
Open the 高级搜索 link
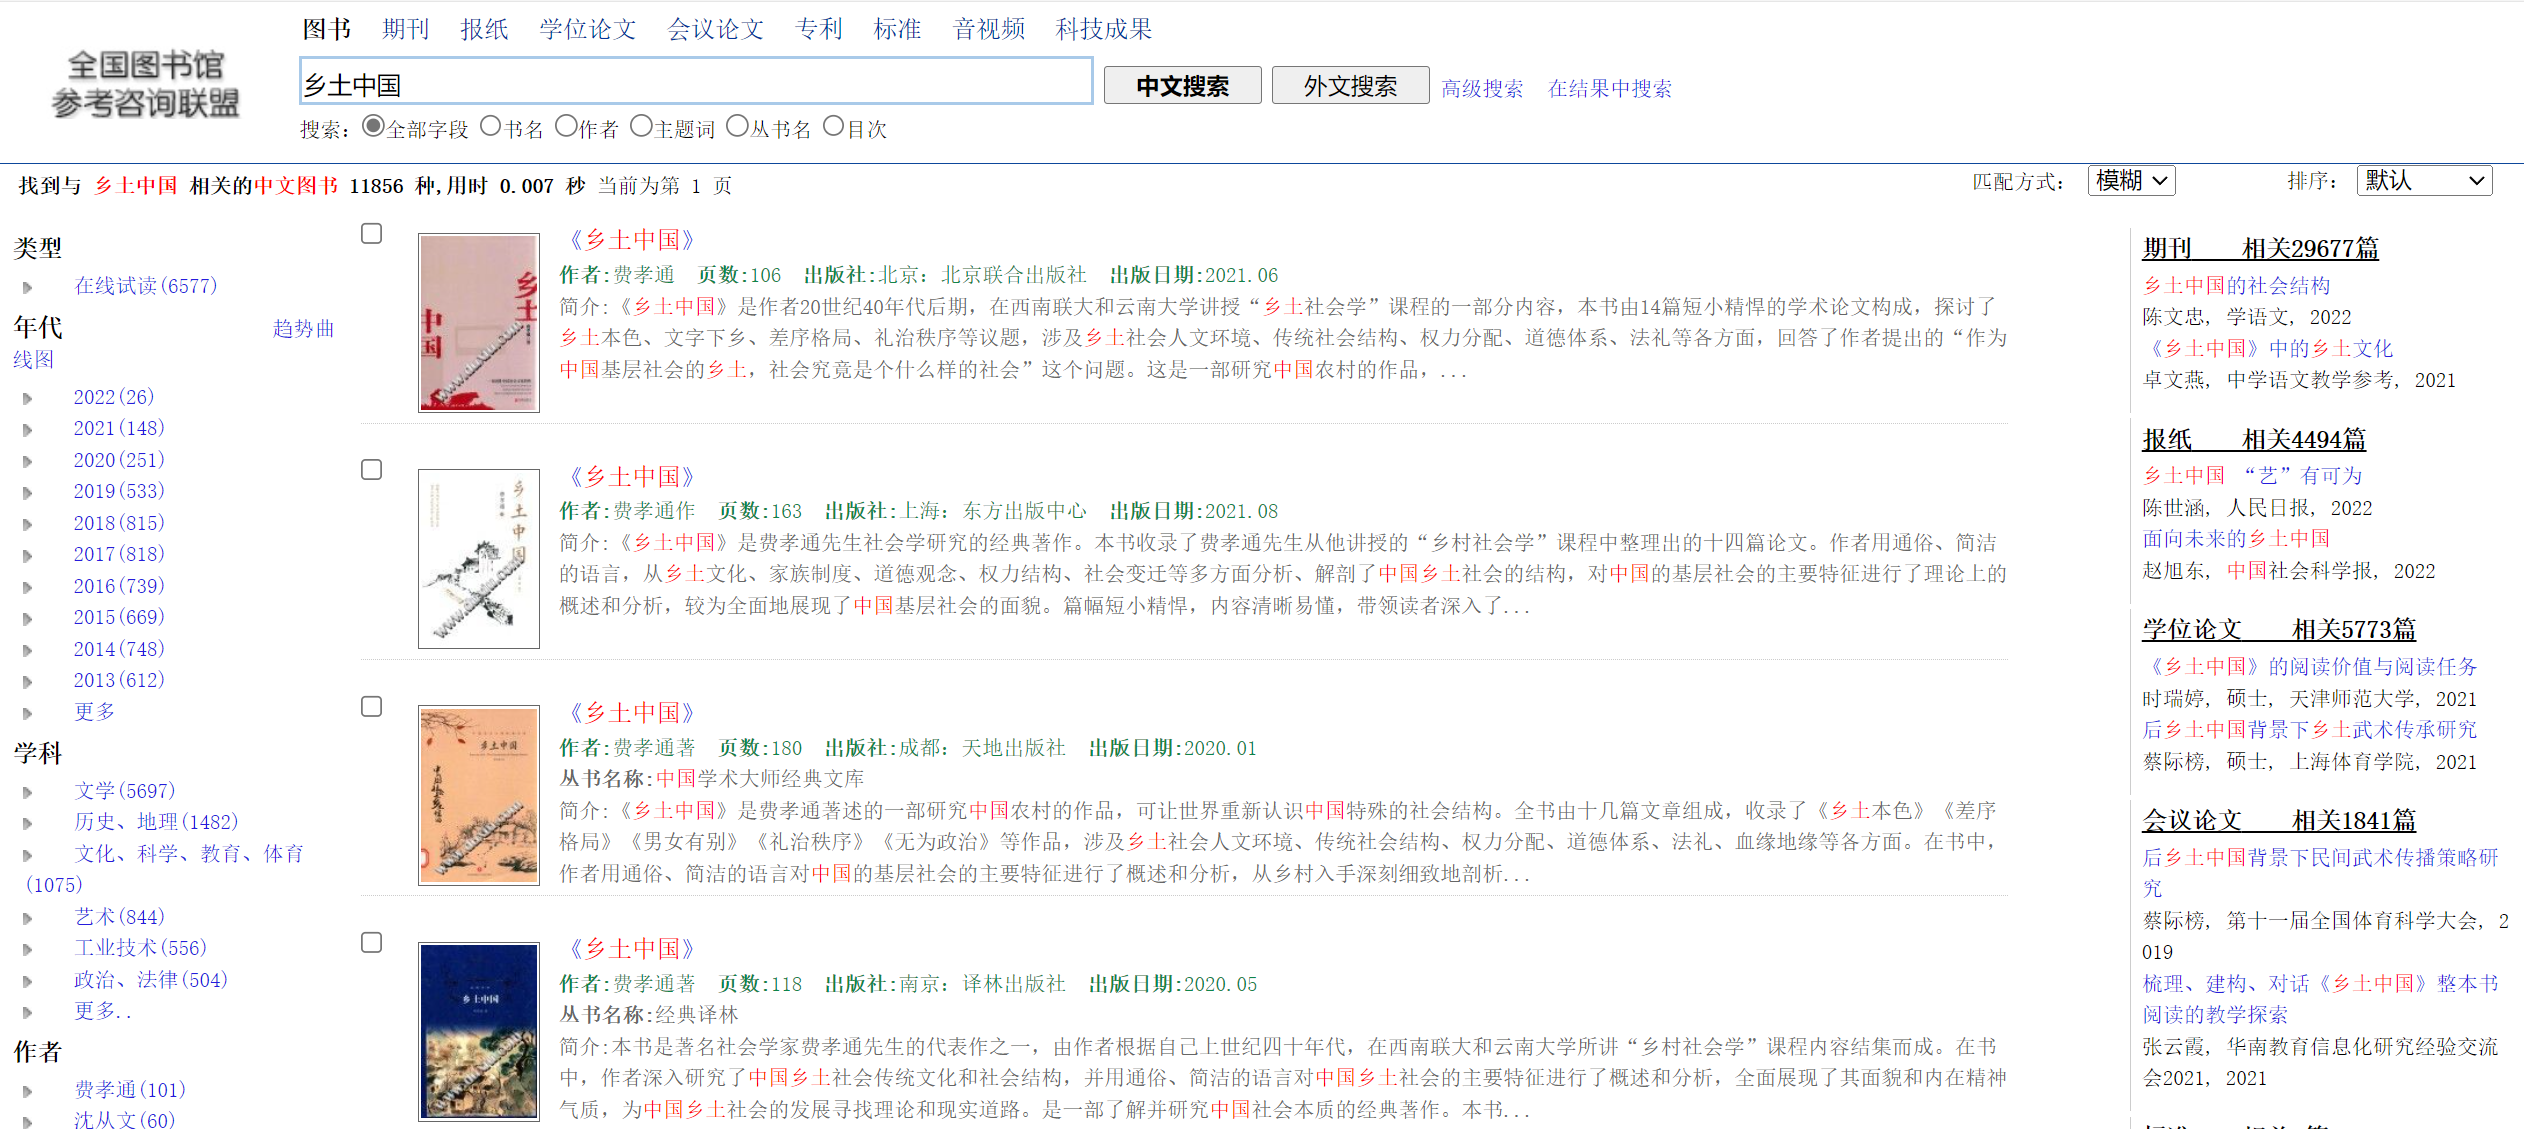click(1482, 88)
